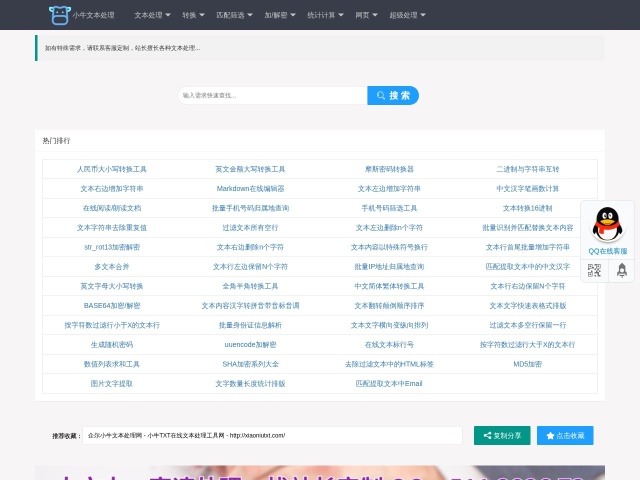Open 文本左边增加字符串
The width and height of the screenshot is (640, 480).
(389, 189)
